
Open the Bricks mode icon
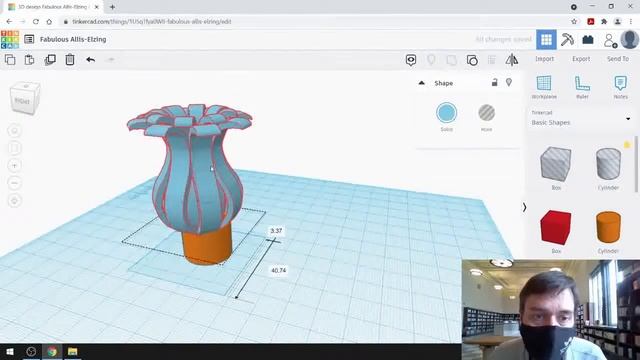tap(588, 40)
